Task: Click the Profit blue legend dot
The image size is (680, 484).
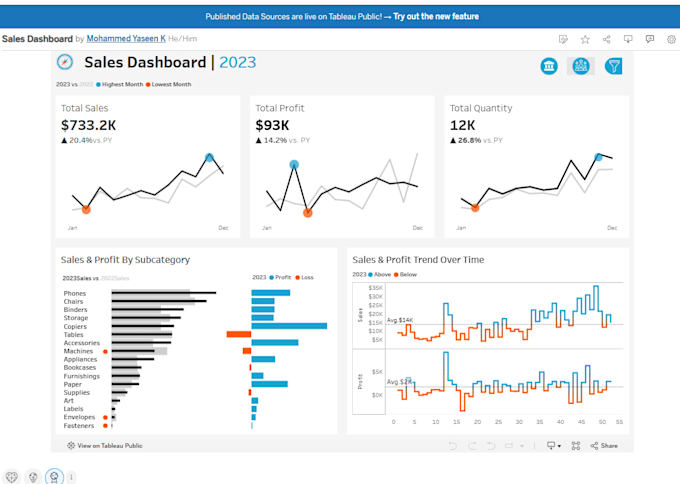Action: 272,278
